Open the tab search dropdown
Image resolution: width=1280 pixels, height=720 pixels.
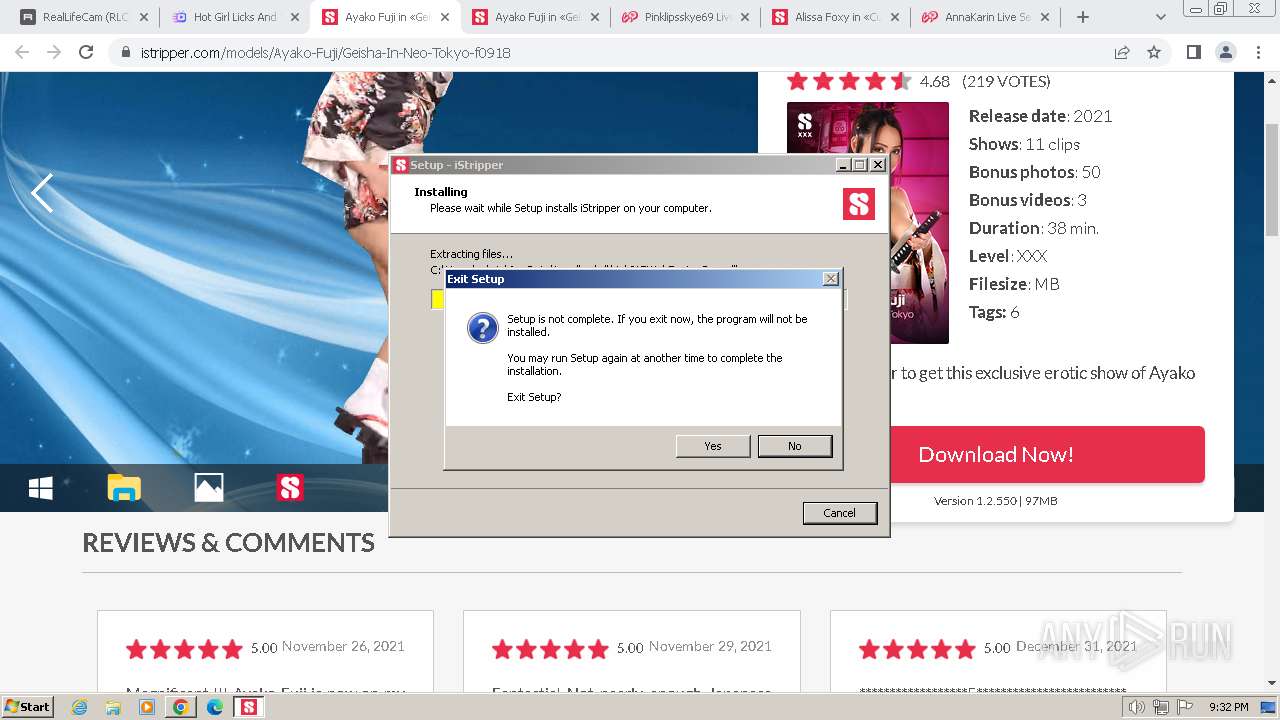1160,17
